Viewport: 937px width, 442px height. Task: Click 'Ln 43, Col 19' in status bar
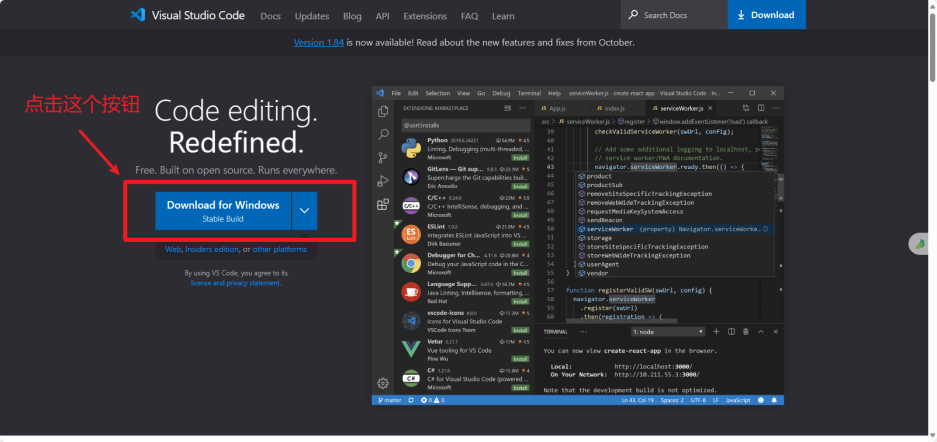click(x=637, y=400)
